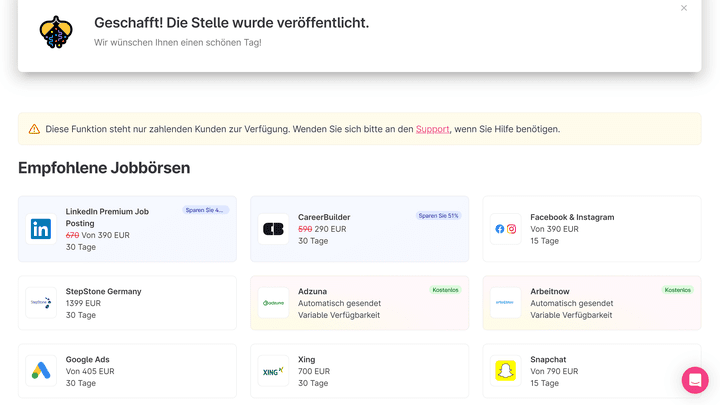This screenshot has height=405, width=720.
Task: Select the StepStone logo icon
Action: tap(41, 303)
